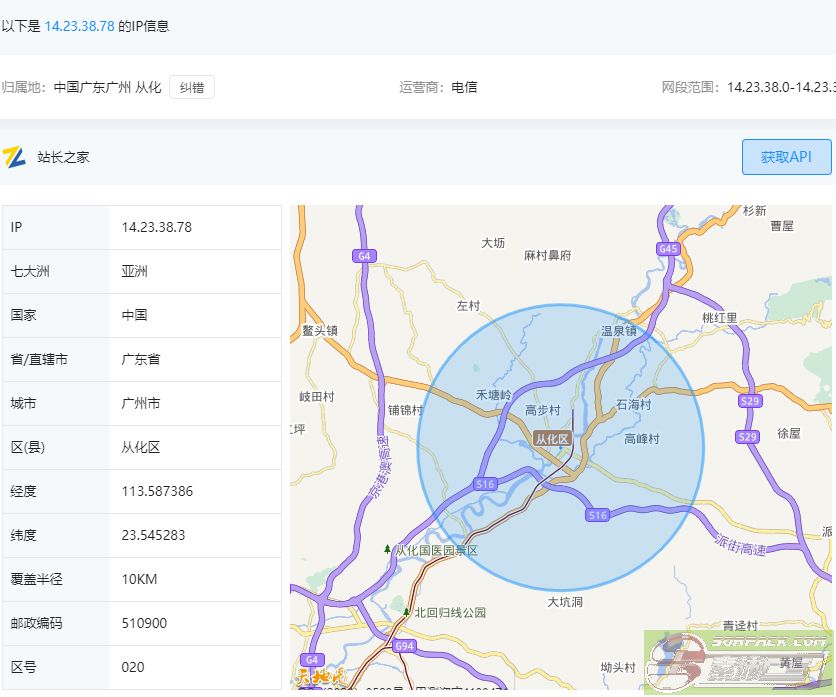Screen dimensions: 836x697
Task: Click the 温泉镇 town label on map
Action: click(618, 330)
